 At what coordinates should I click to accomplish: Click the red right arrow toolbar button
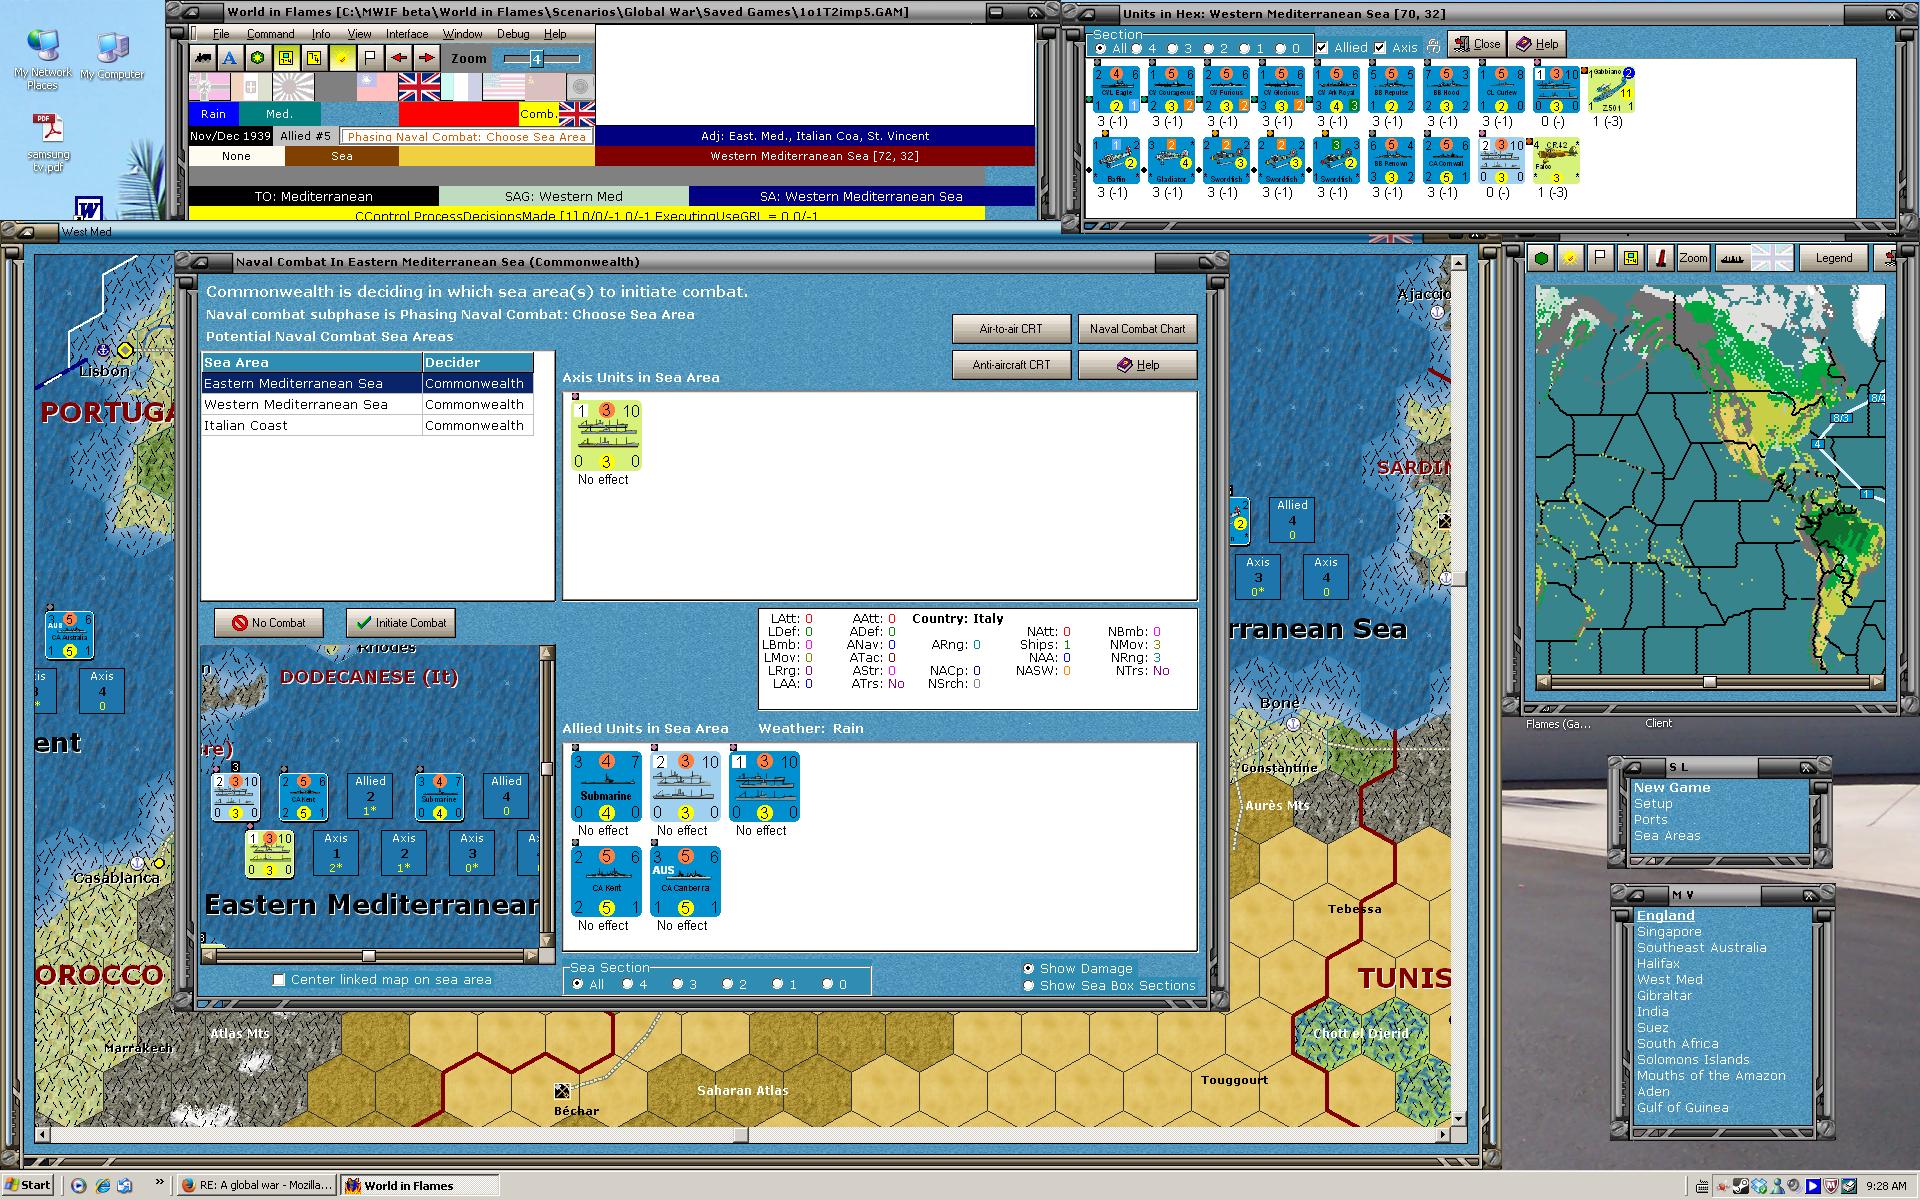(426, 58)
